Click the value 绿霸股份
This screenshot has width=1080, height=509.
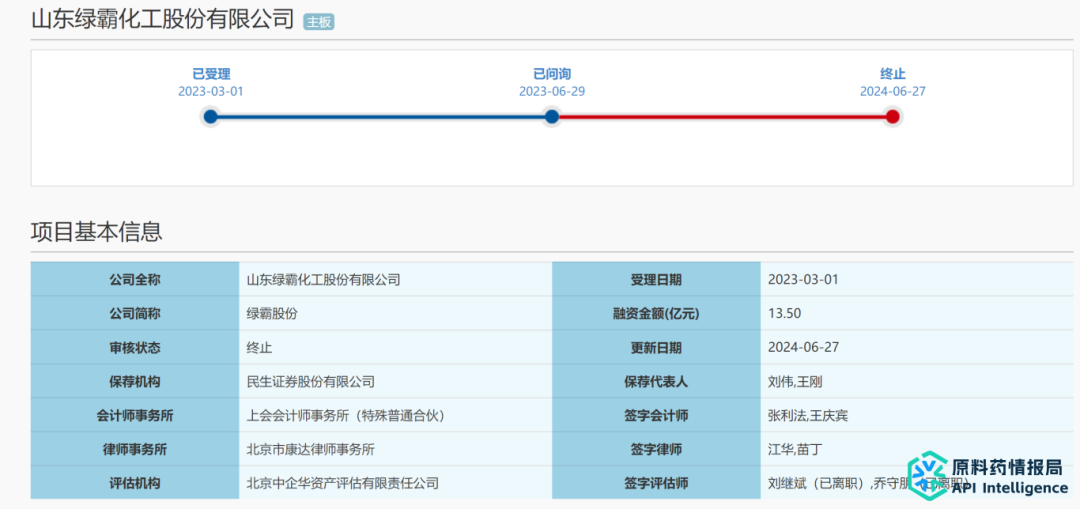[x=272, y=313]
